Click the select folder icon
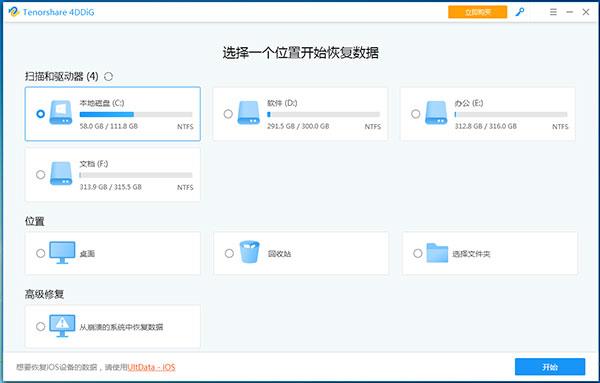This screenshot has width=600, height=383. (x=437, y=253)
